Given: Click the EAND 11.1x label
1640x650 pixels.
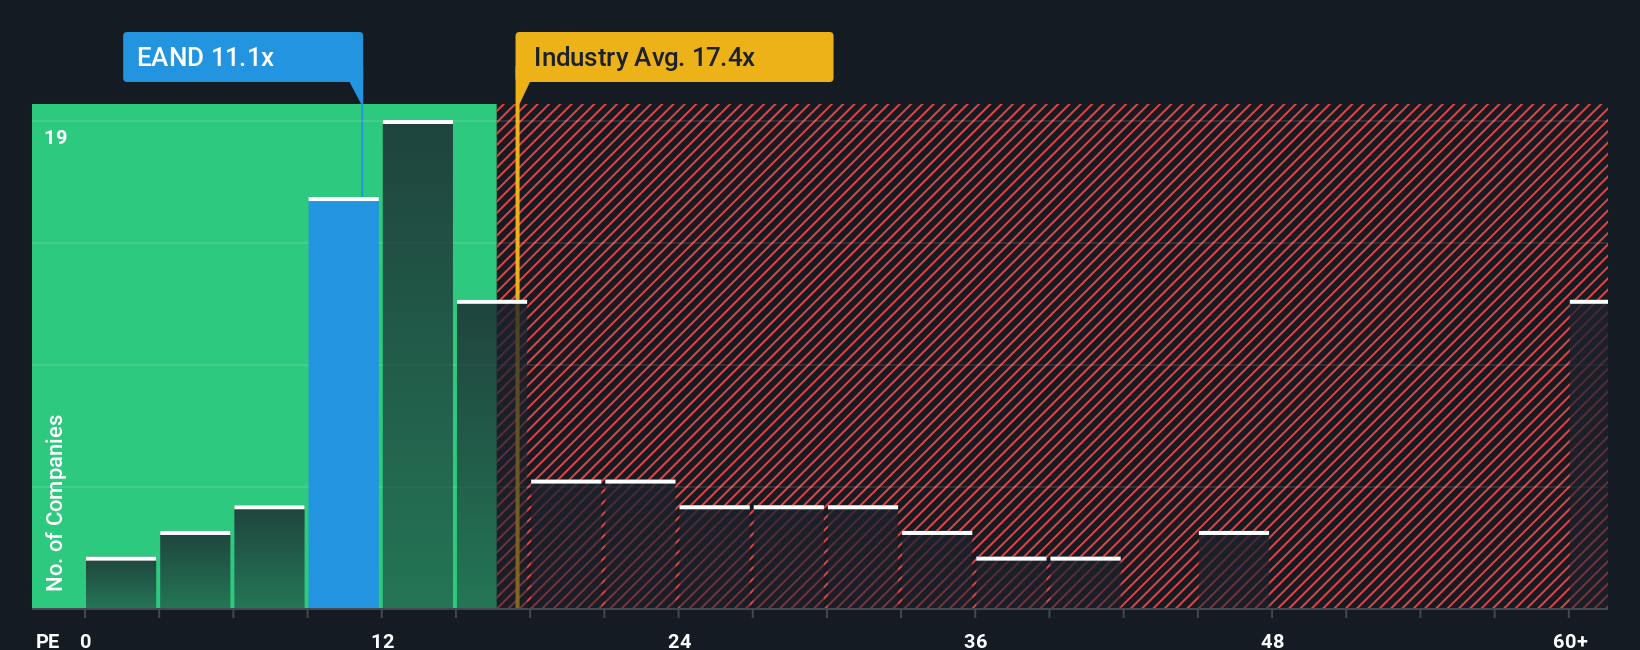Looking at the screenshot, I should click(242, 57).
